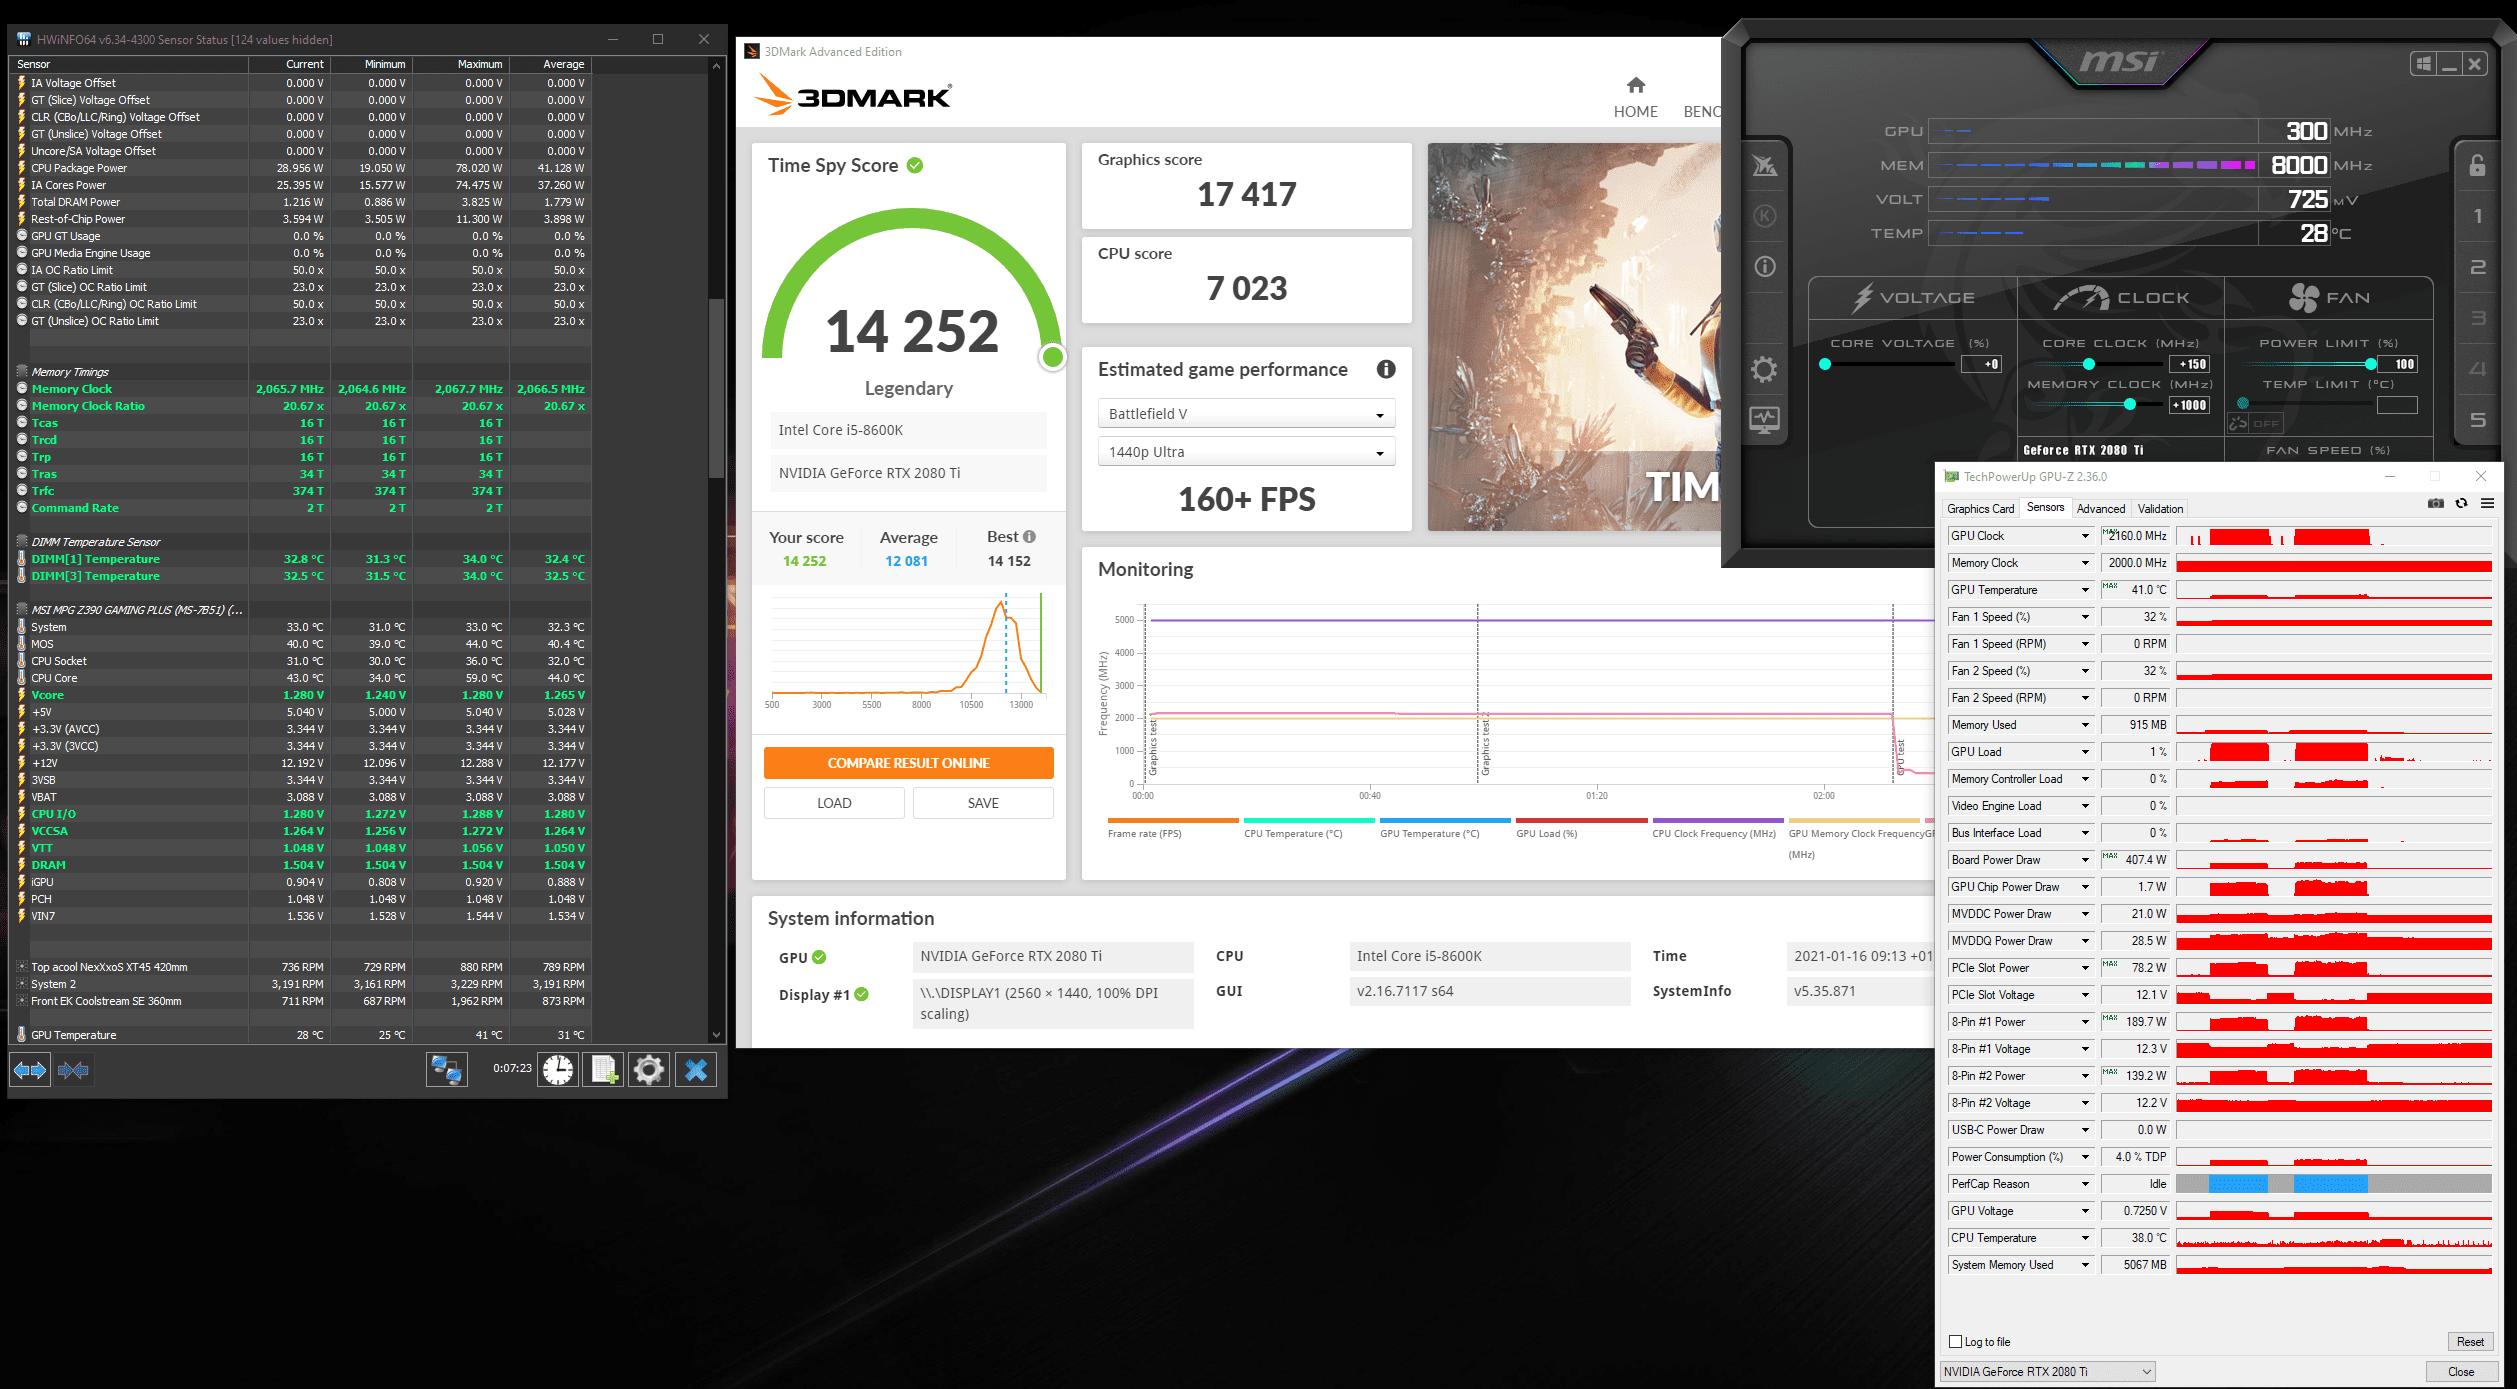This screenshot has height=1389, width=2517.
Task: Open HWiNFO sensor settings gear
Action: coord(649,1070)
